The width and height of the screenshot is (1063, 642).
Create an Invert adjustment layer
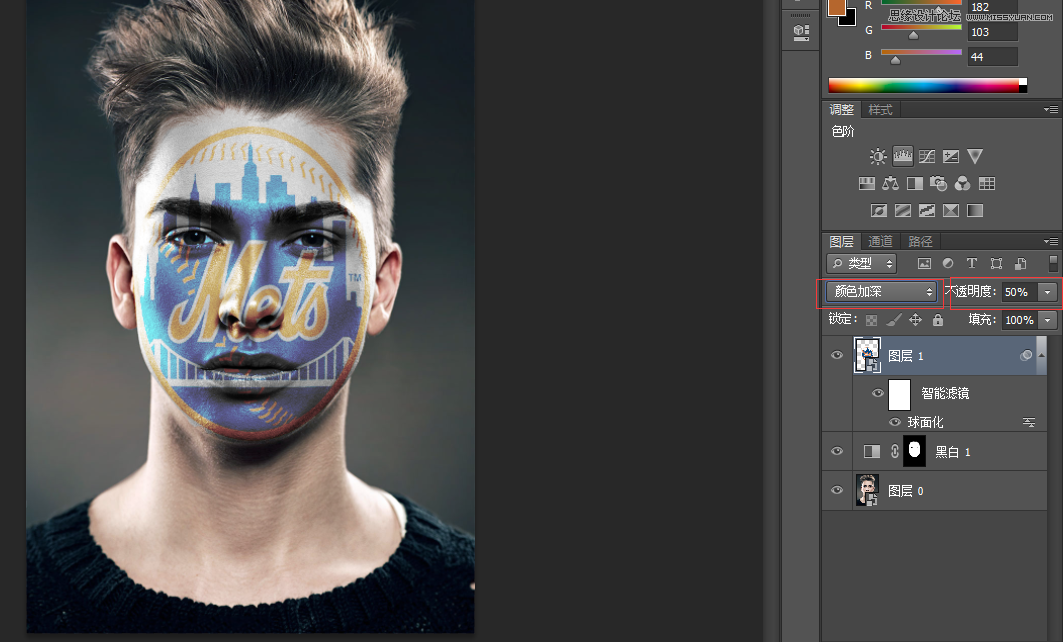click(x=879, y=211)
